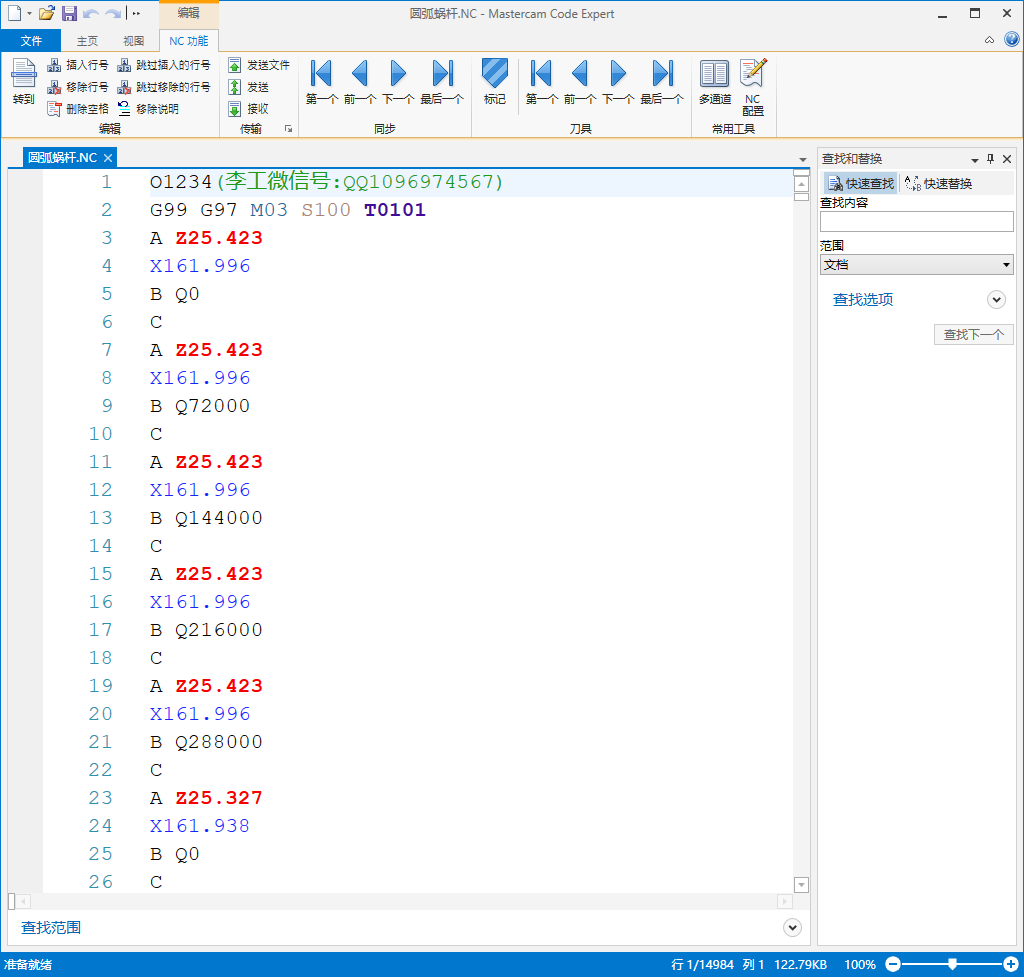Click the 编辑 contextual tab header

click(x=189, y=13)
